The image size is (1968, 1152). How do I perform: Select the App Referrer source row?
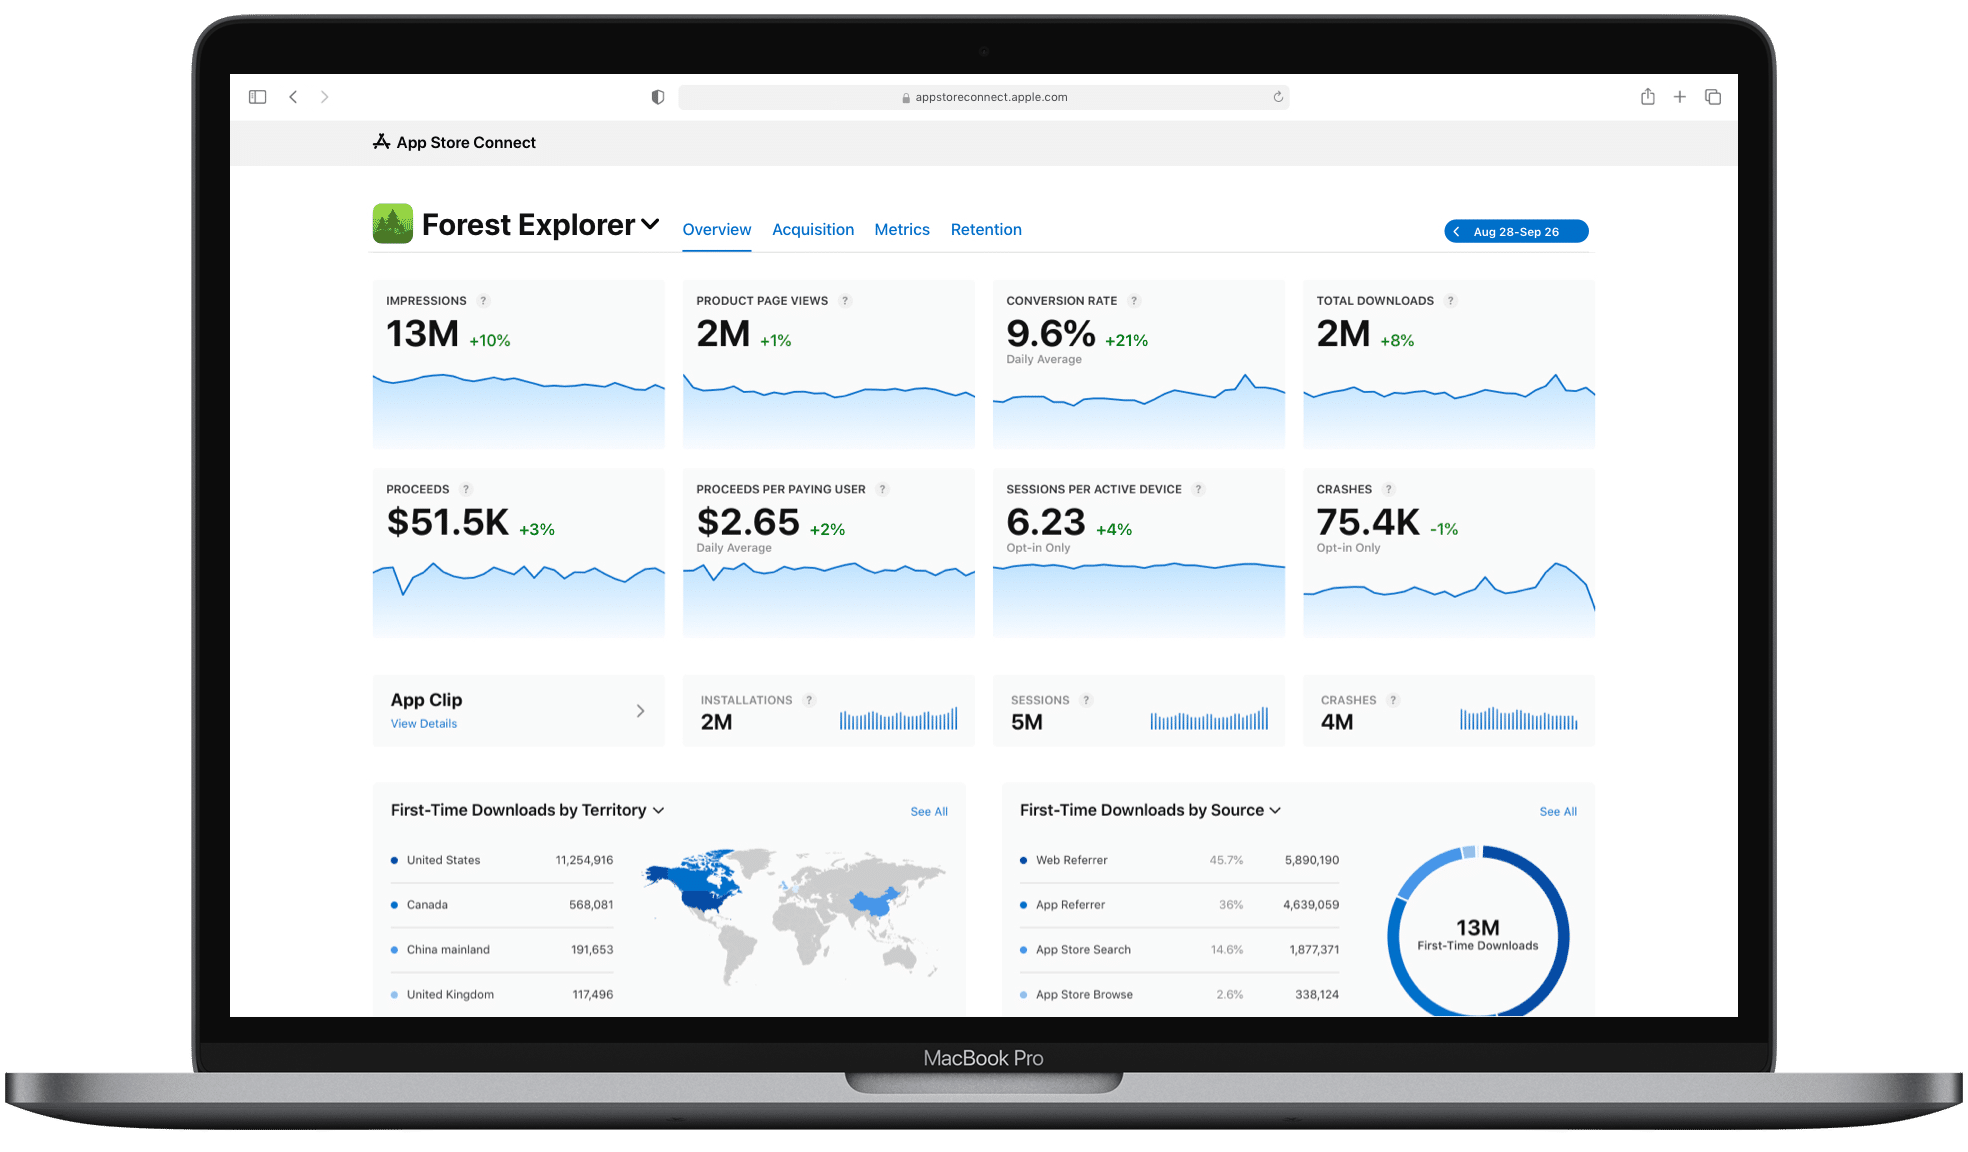coord(1180,905)
